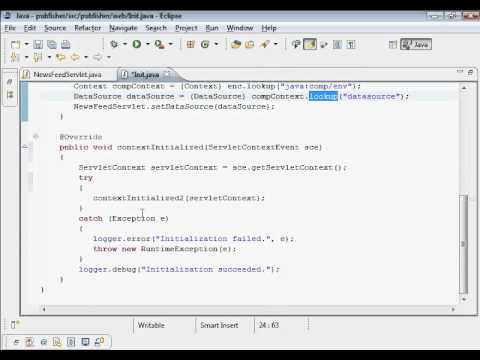480x360 pixels.
Task: Click the New Java Package icon
Action: click(190, 44)
